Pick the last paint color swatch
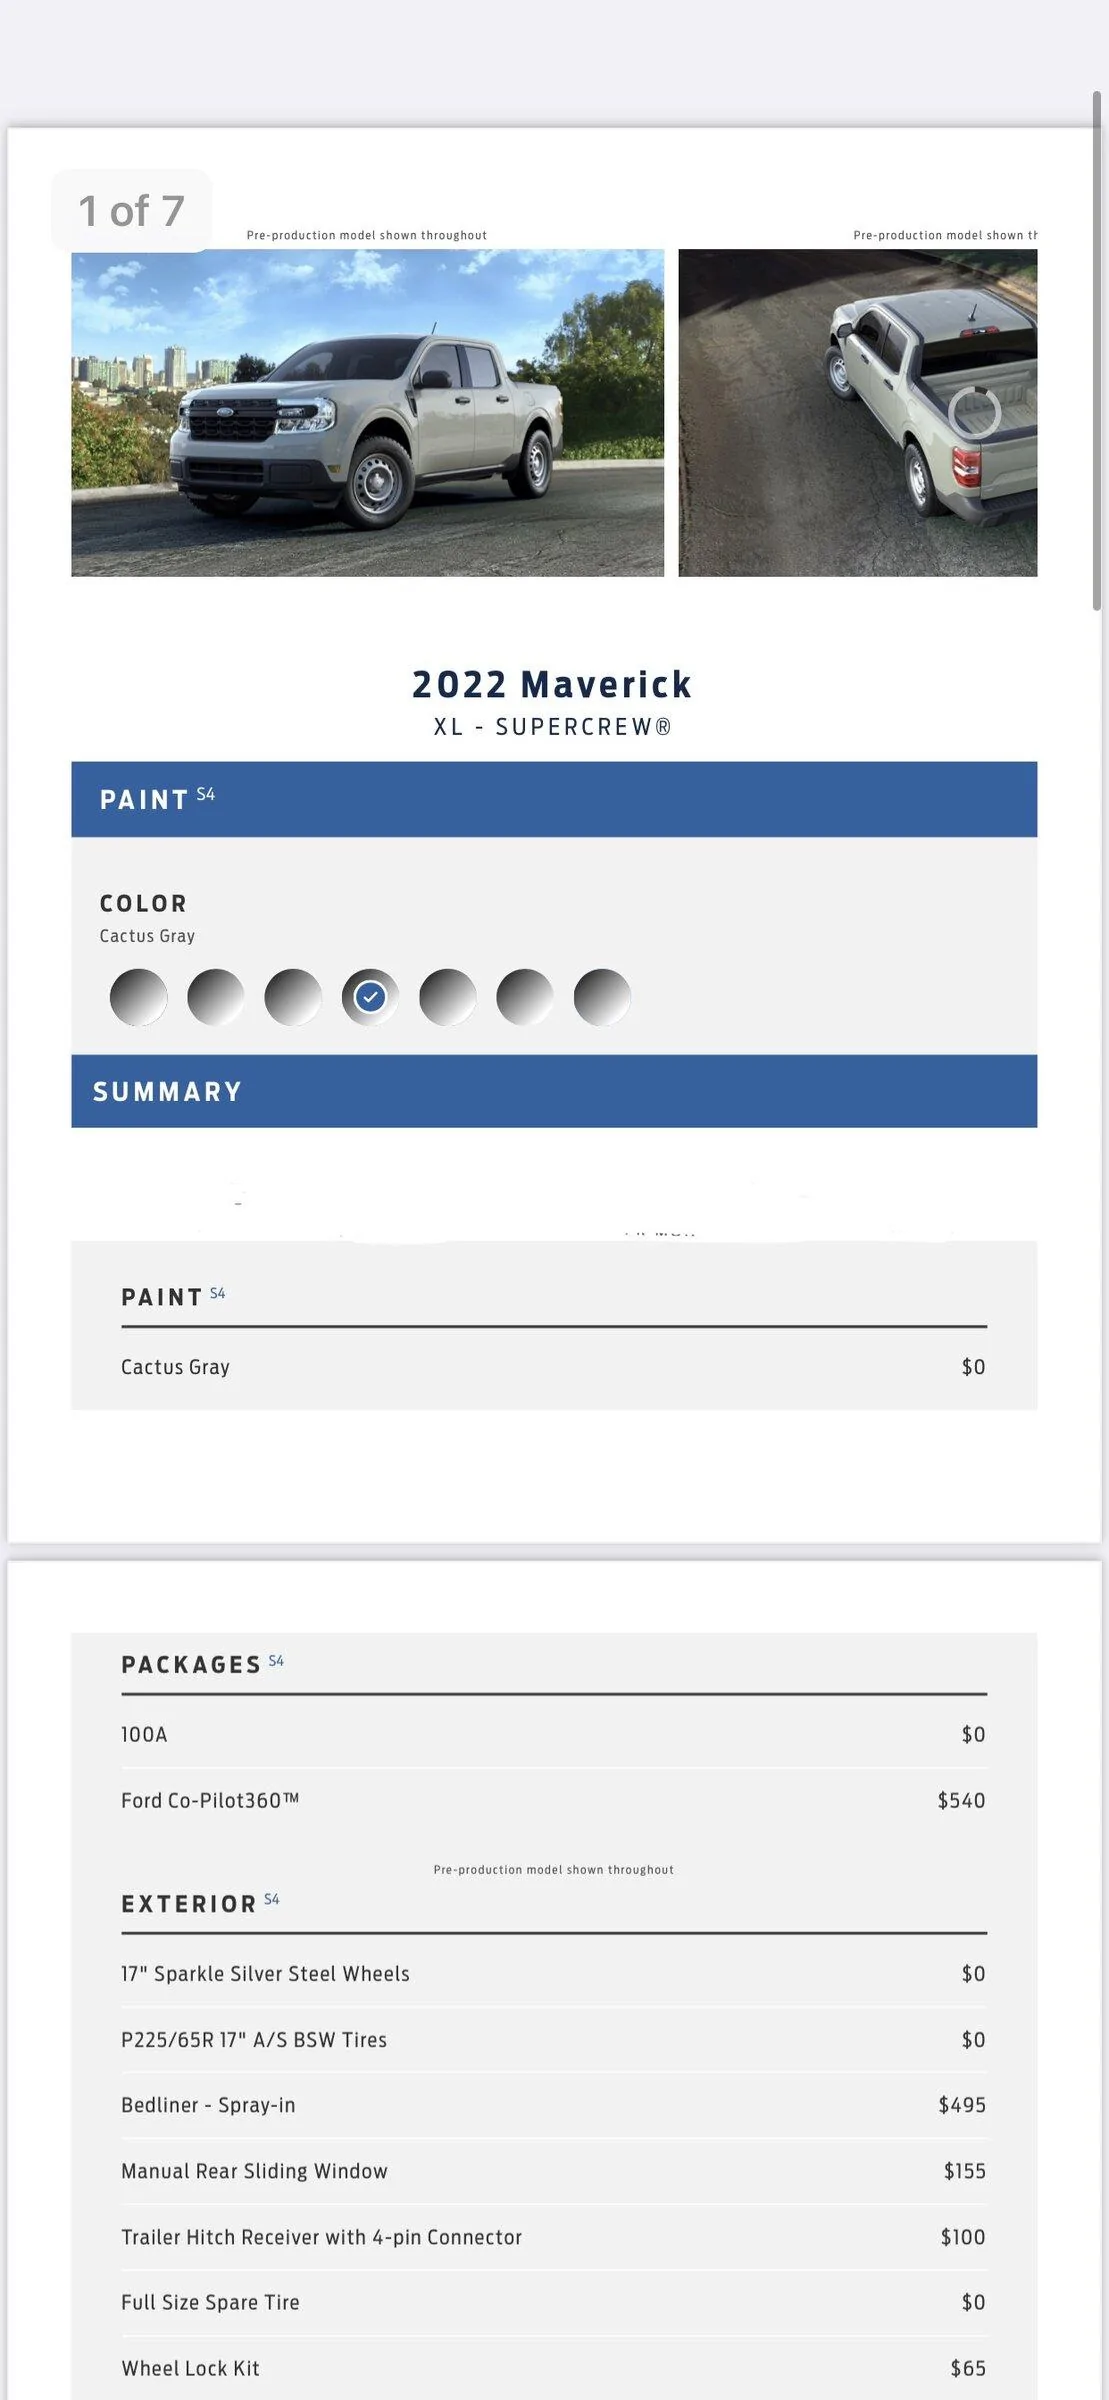This screenshot has height=2400, width=1109. coord(602,997)
